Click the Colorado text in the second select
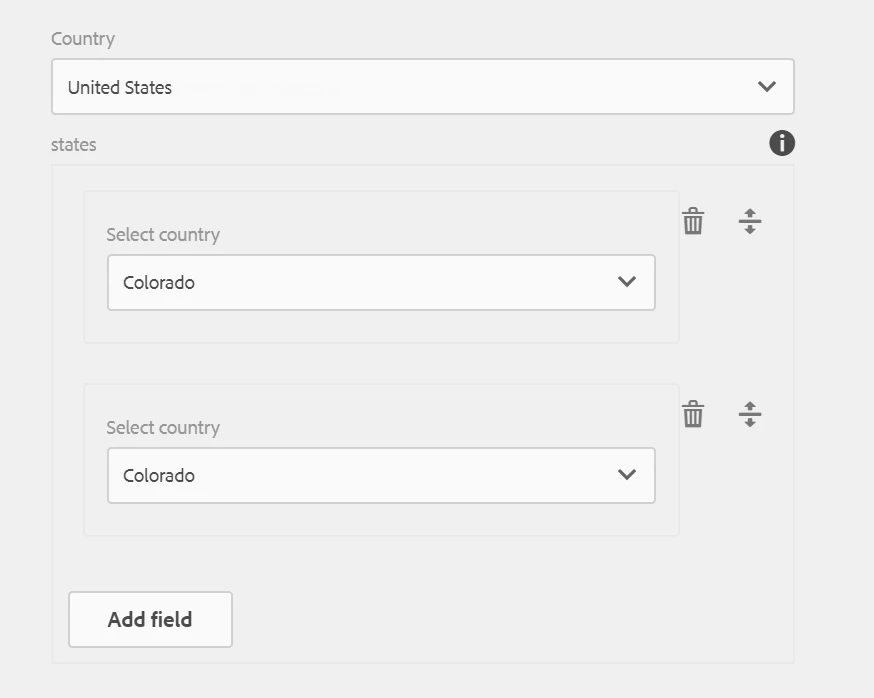 click(x=159, y=476)
